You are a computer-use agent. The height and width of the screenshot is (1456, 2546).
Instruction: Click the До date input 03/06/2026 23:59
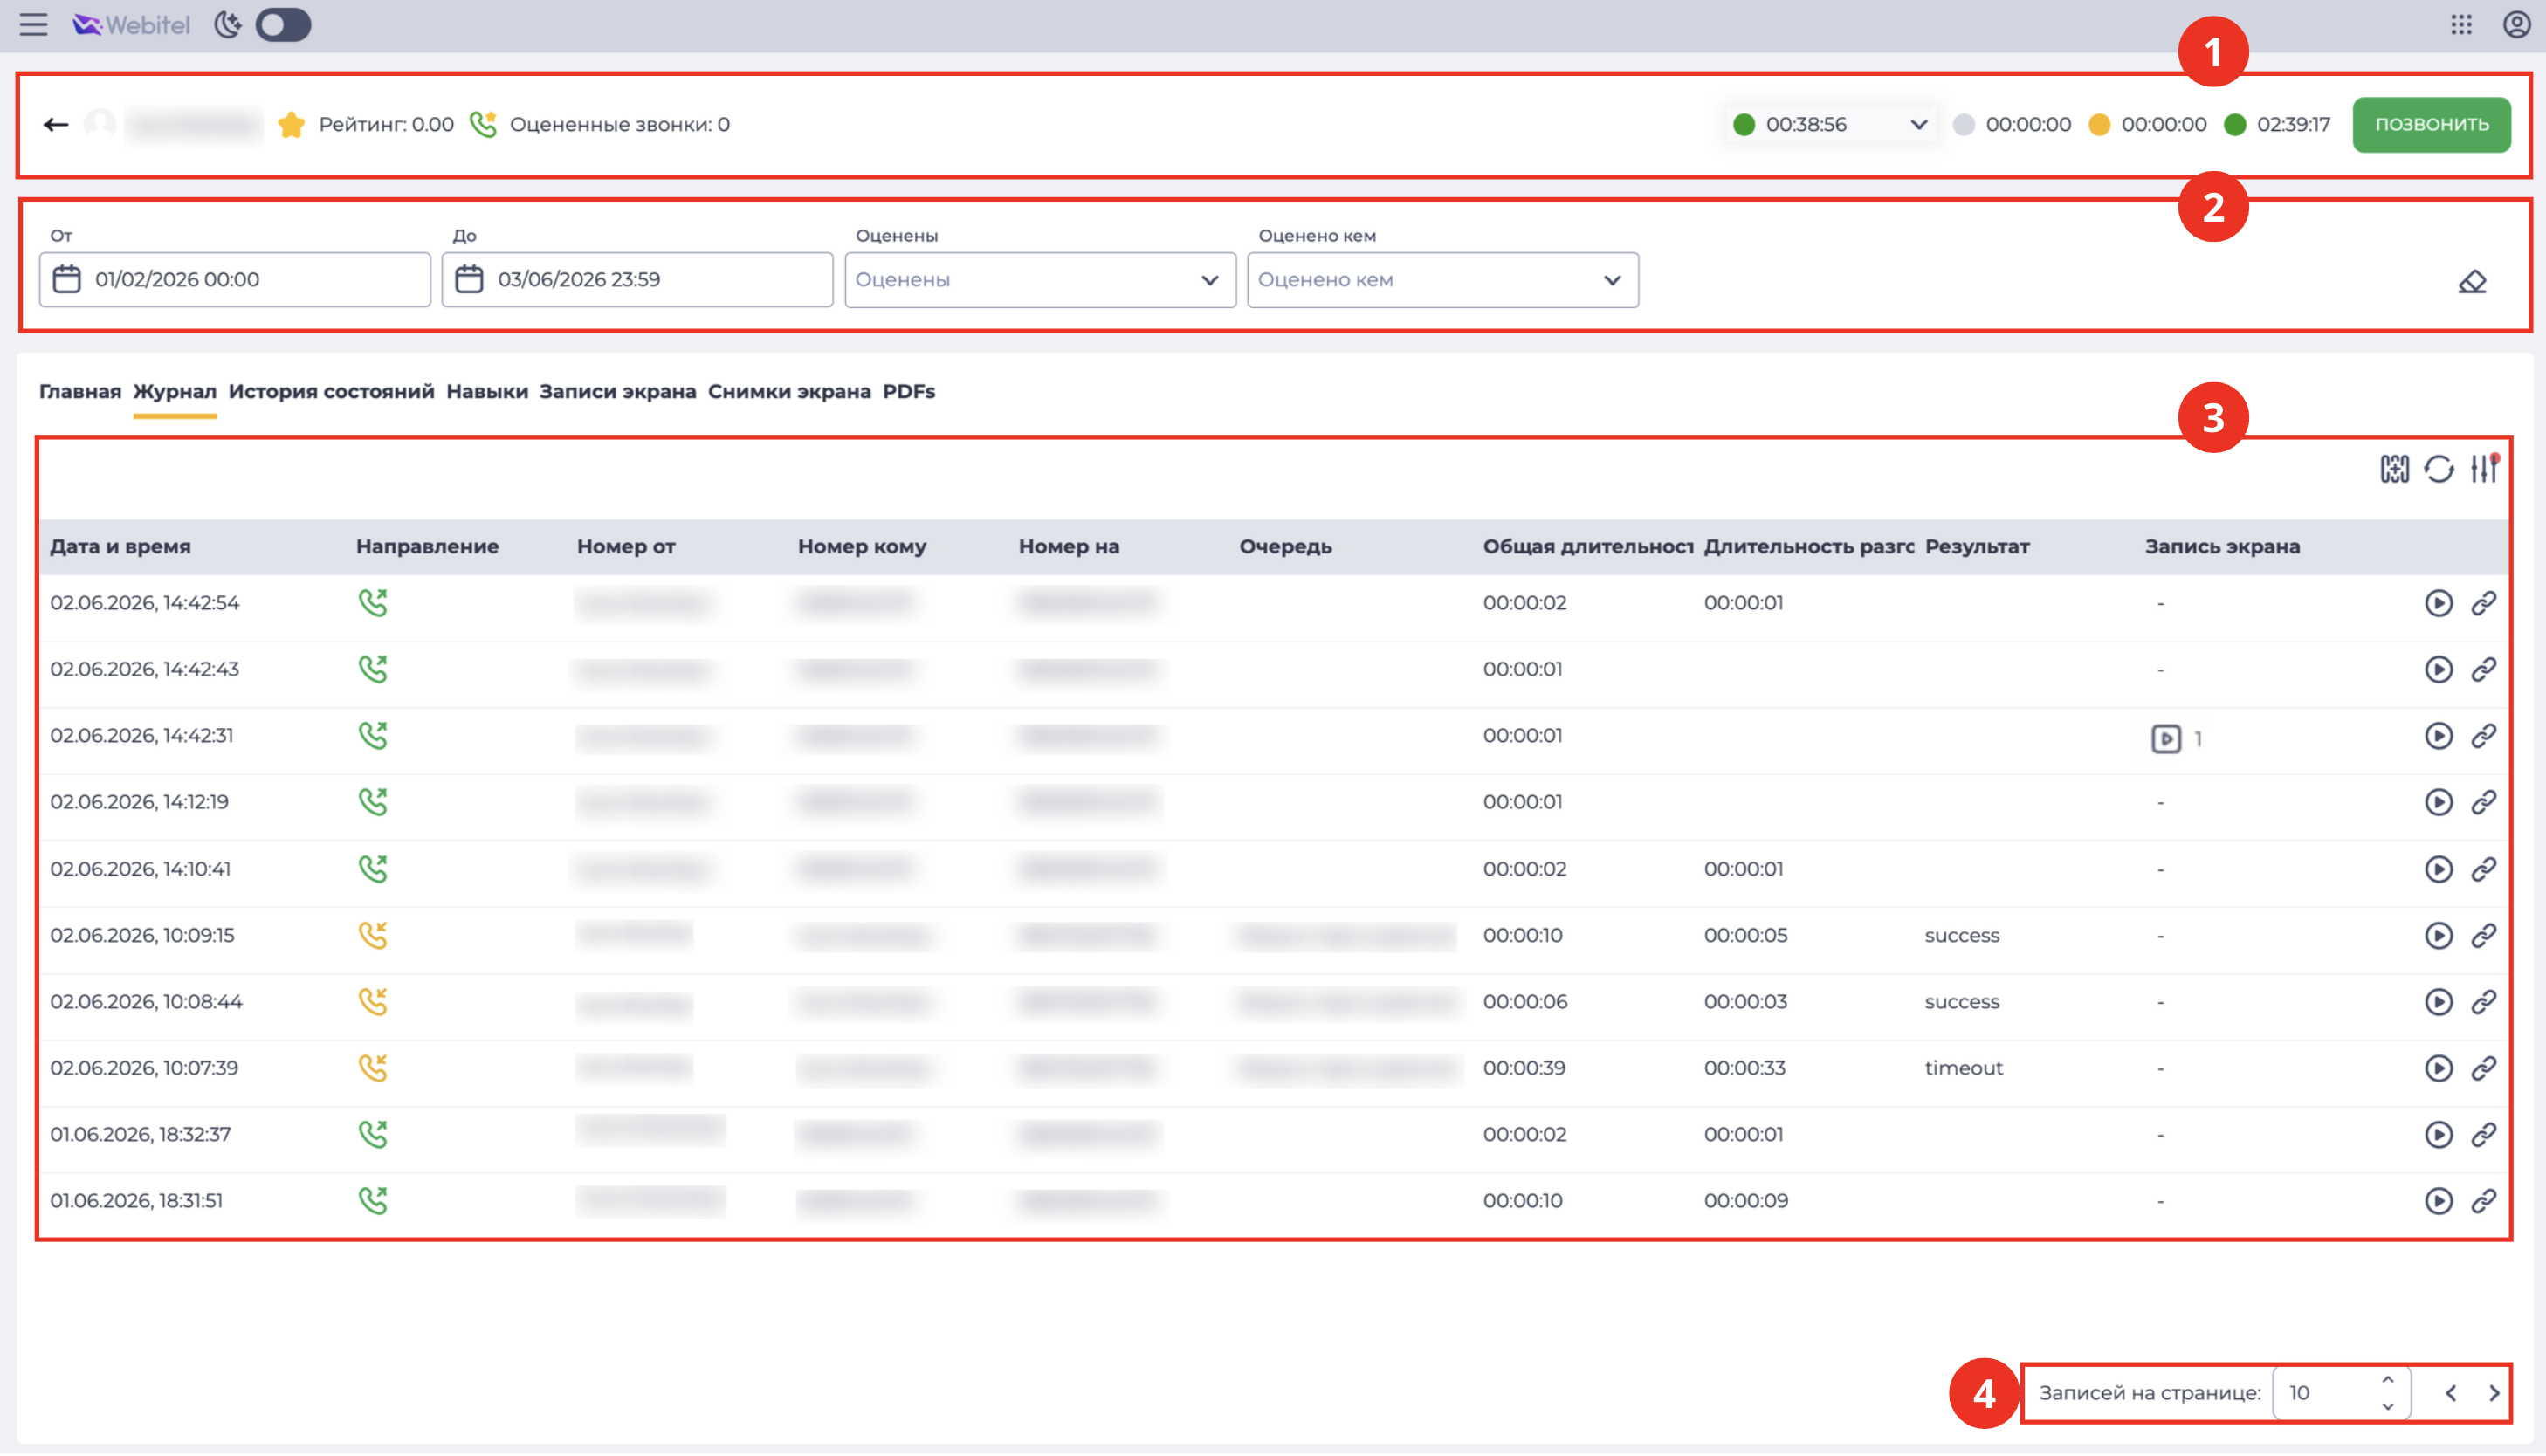point(637,279)
